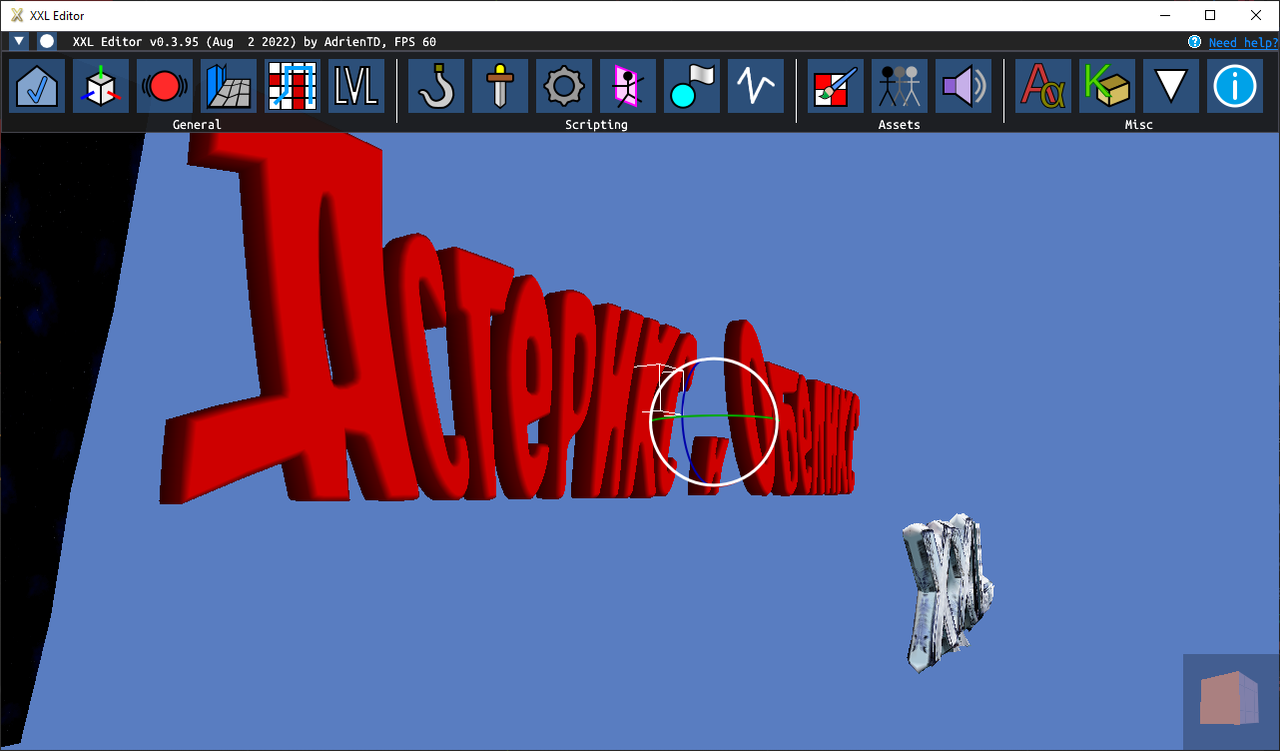Viewport: 1280px width, 751px height.
Task: Click the Need help? link
Action: pyautogui.click(x=1243, y=42)
